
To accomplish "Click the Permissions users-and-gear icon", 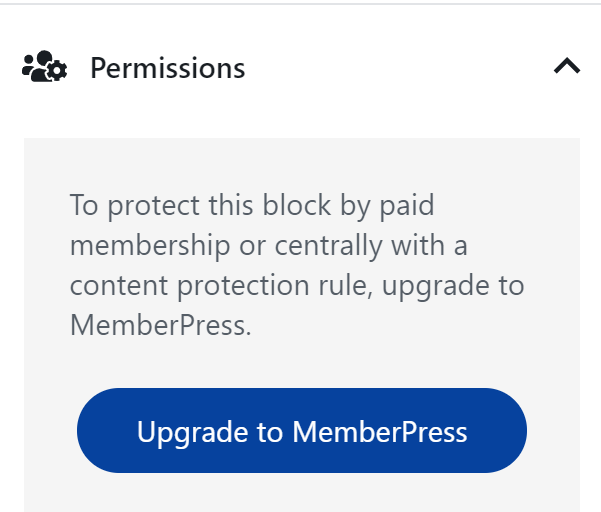I will coord(44,66).
